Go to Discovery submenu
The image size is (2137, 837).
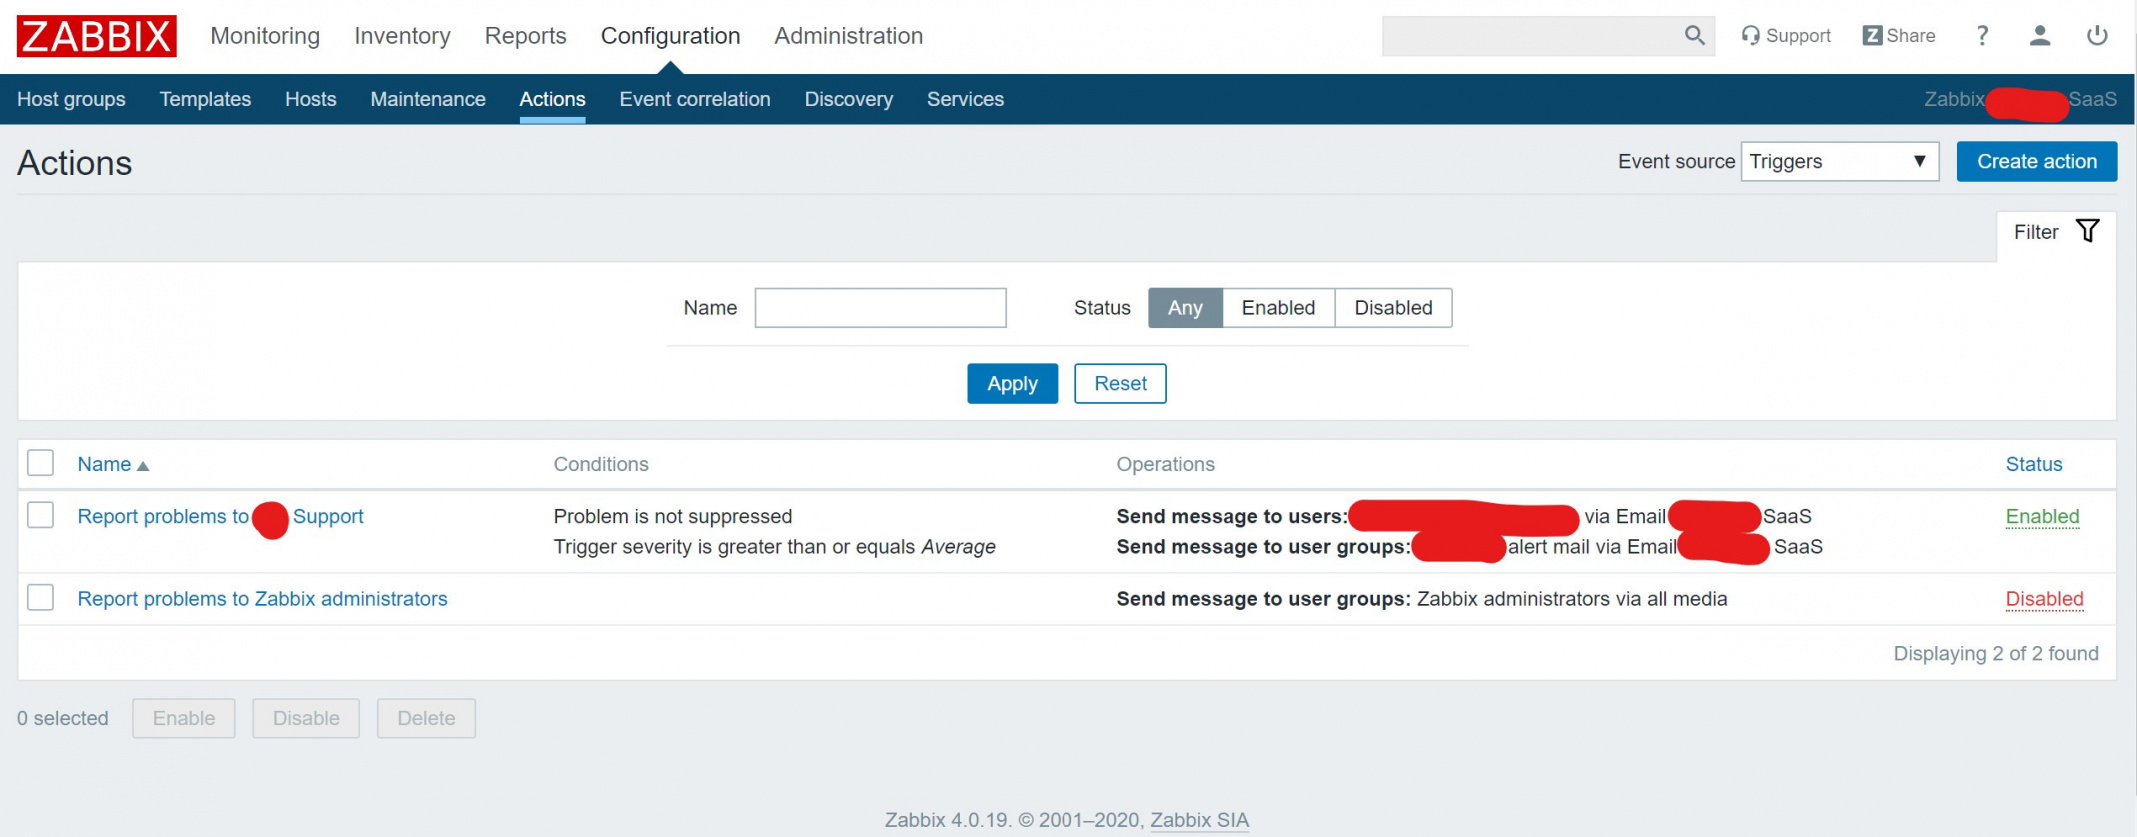coord(849,99)
